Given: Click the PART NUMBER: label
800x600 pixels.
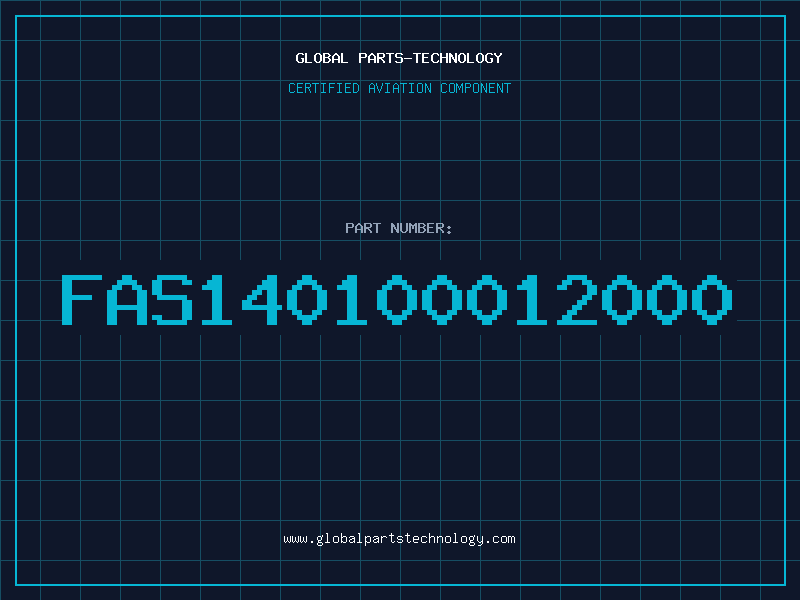Looking at the screenshot, I should (x=399, y=228).
